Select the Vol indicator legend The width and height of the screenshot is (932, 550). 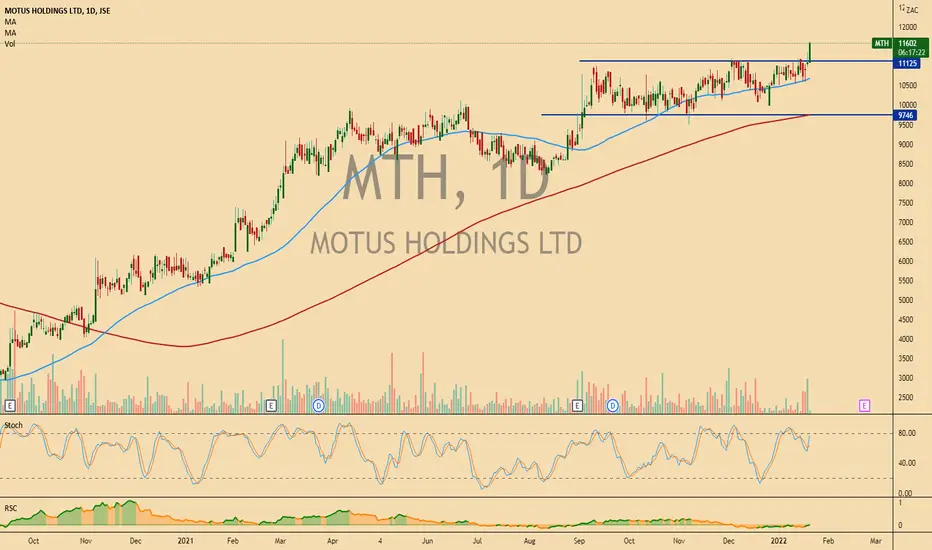tap(10, 43)
